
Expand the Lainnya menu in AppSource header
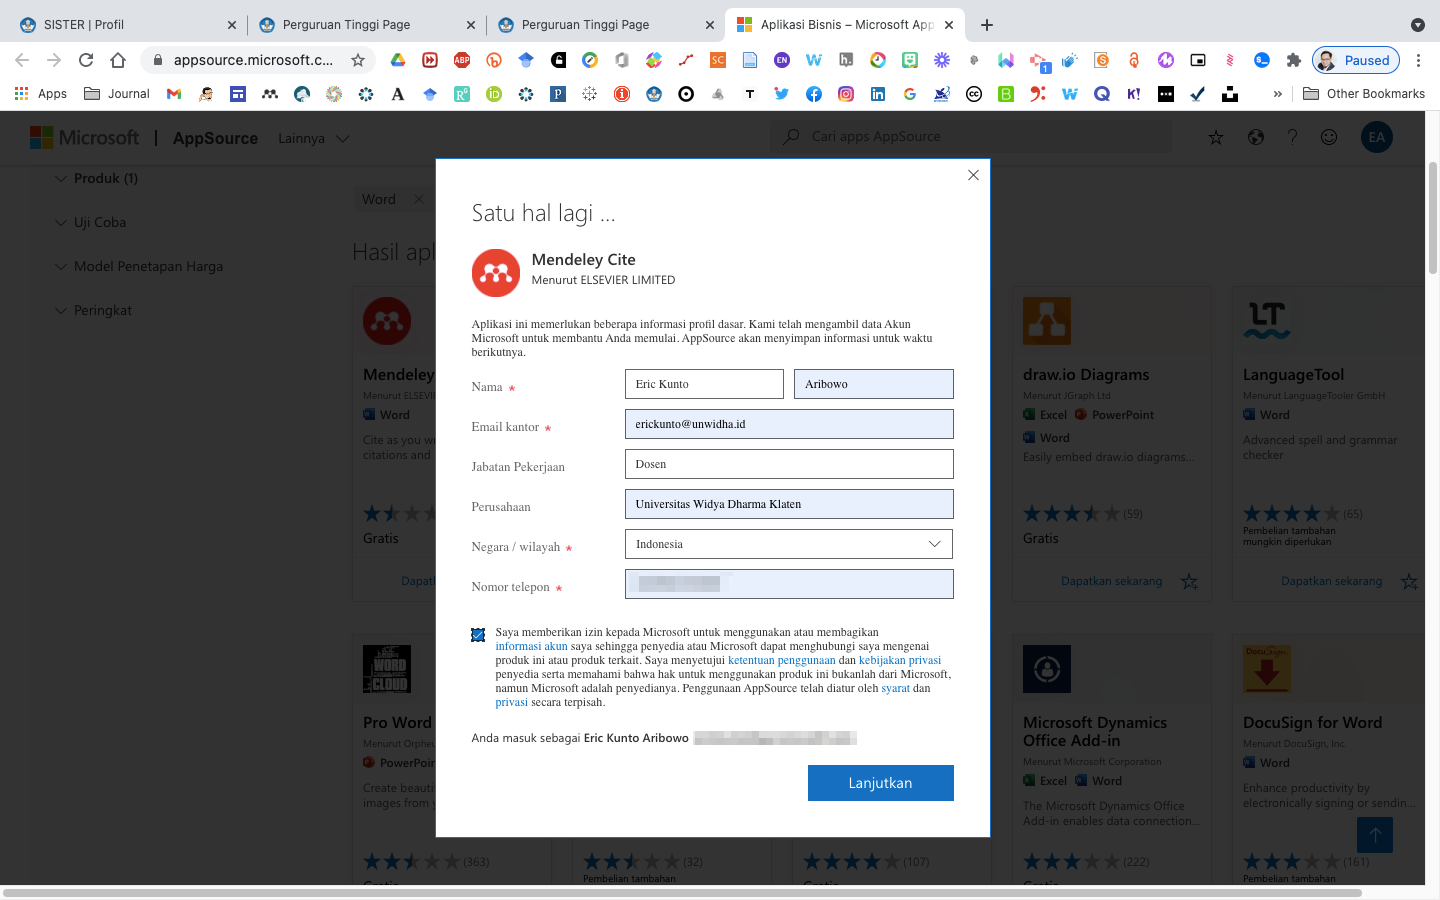point(313,138)
